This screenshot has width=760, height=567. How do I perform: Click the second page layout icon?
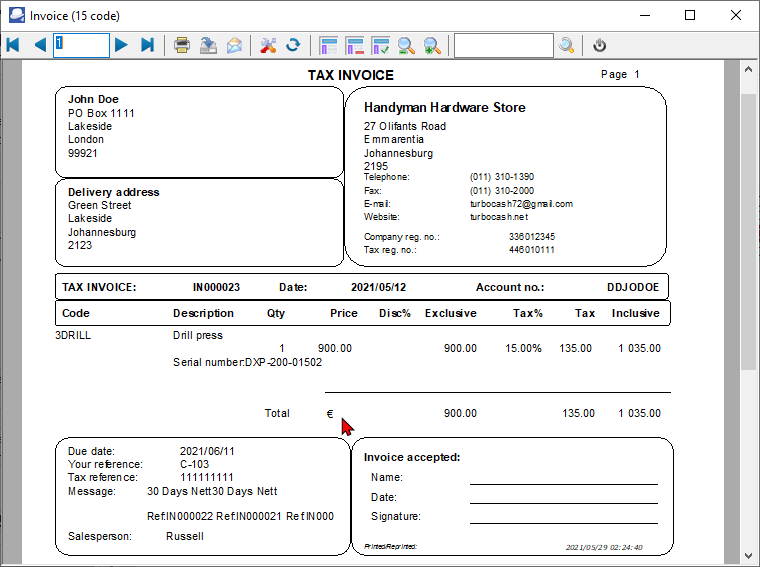tap(355, 45)
